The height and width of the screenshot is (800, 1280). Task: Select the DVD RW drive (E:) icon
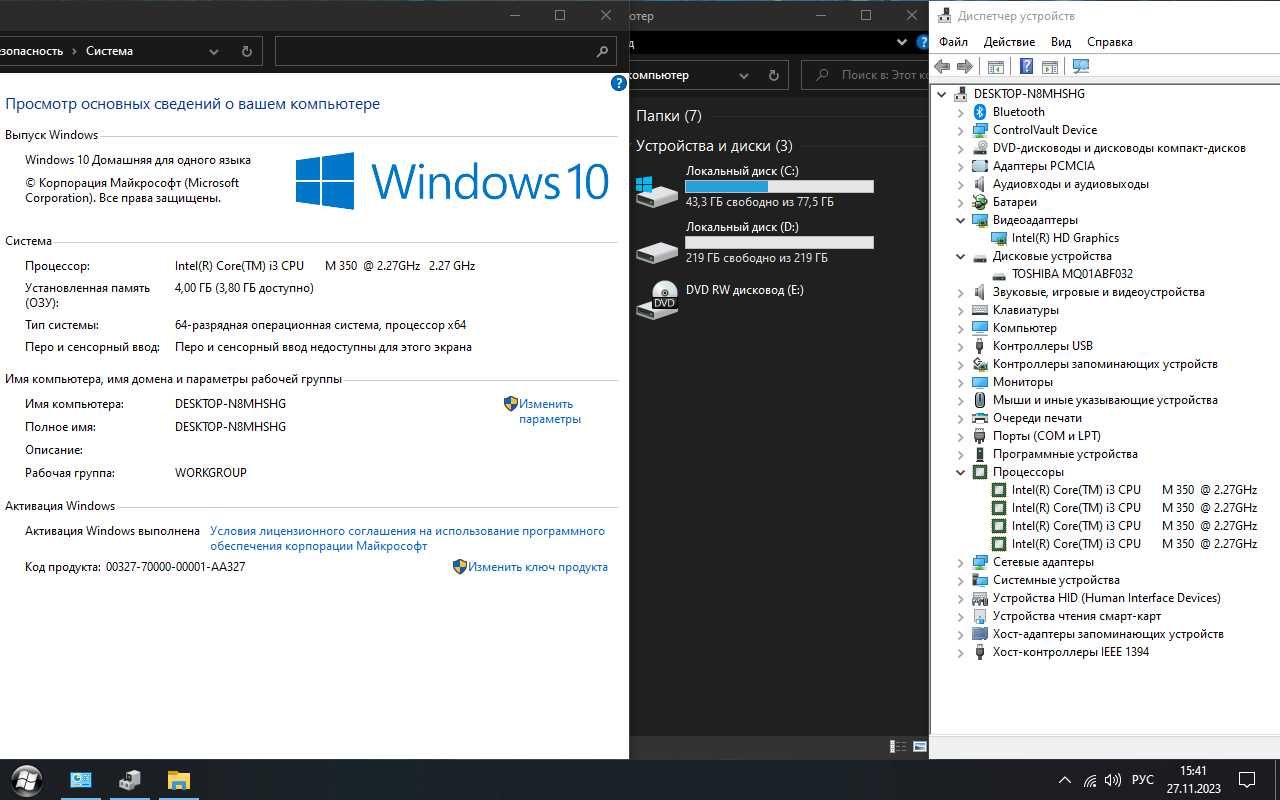pos(656,299)
